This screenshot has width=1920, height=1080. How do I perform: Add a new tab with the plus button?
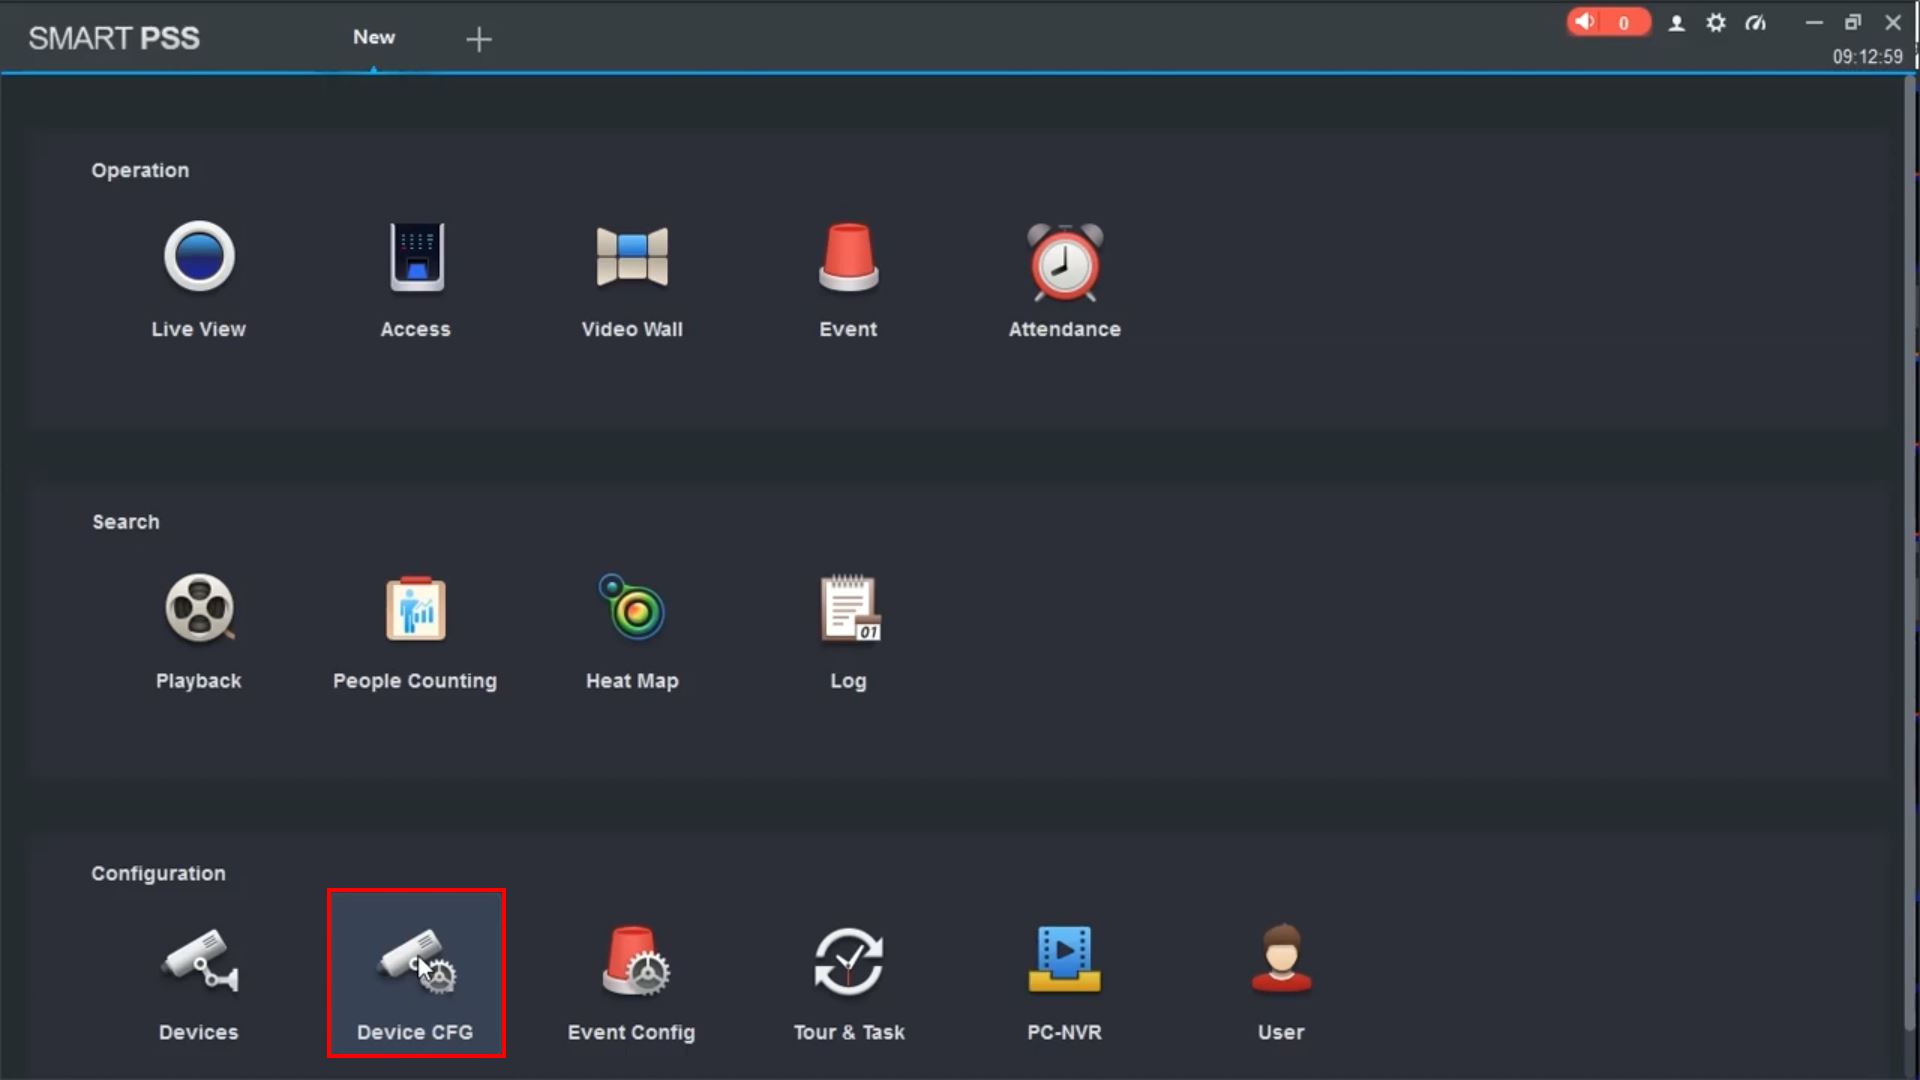[x=479, y=40]
